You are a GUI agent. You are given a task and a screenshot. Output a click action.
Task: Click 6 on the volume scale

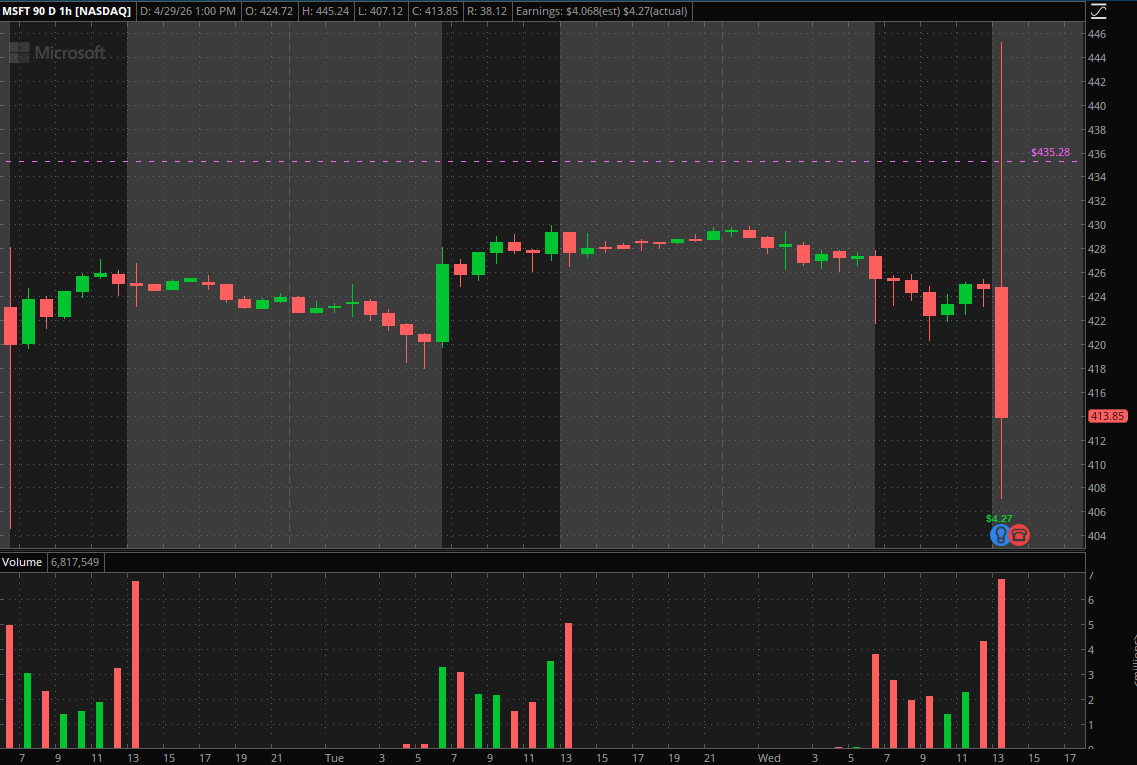pyautogui.click(x=1091, y=600)
